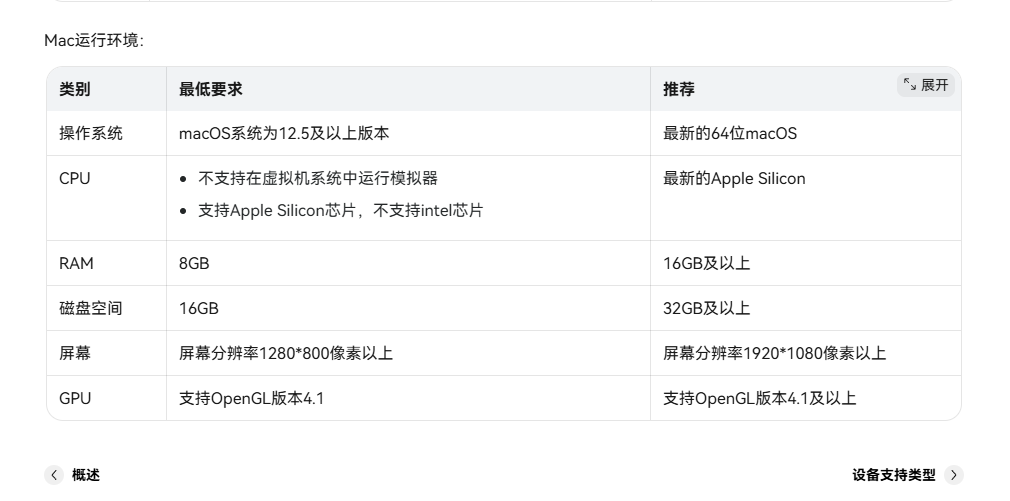Viewport: 1010px width, 501px height.
Task: Go to the 设备支持类型 next page link
Action: (x=894, y=475)
